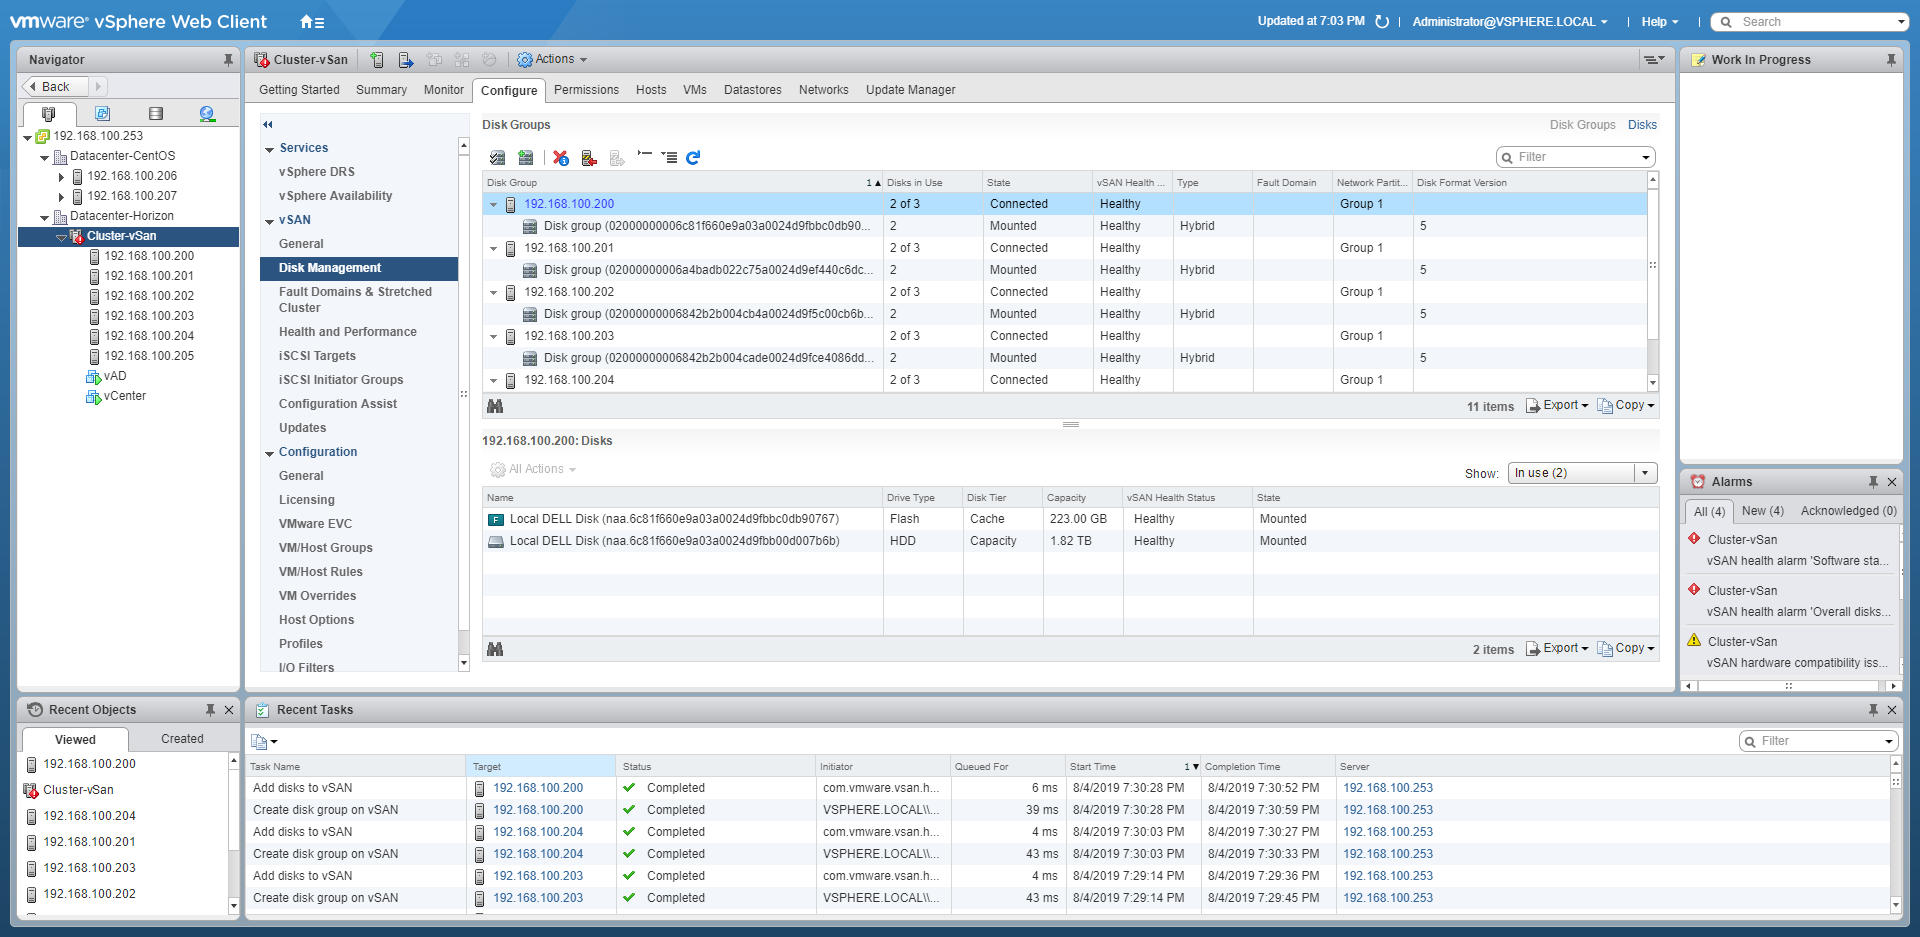Screen dimensions: 1920x937
Task: Click the create new disk group icon
Action: [526, 158]
